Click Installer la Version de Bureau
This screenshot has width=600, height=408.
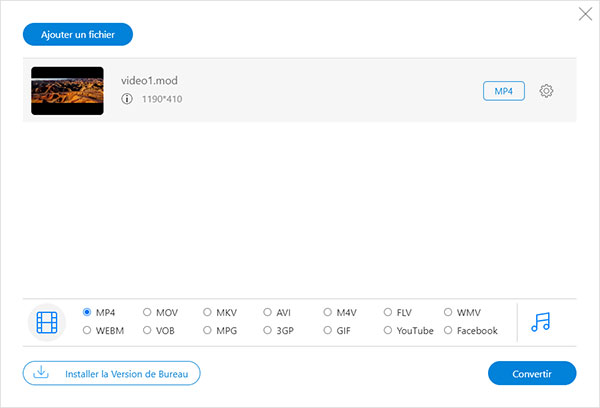112,373
